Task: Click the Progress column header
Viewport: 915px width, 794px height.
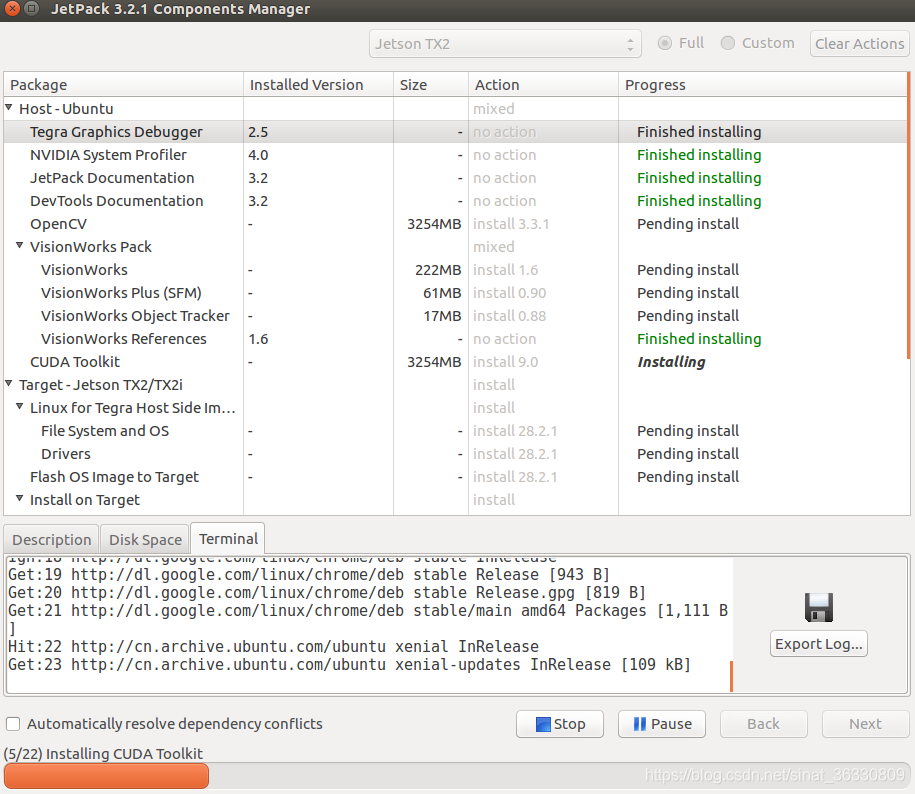Action: coord(763,85)
